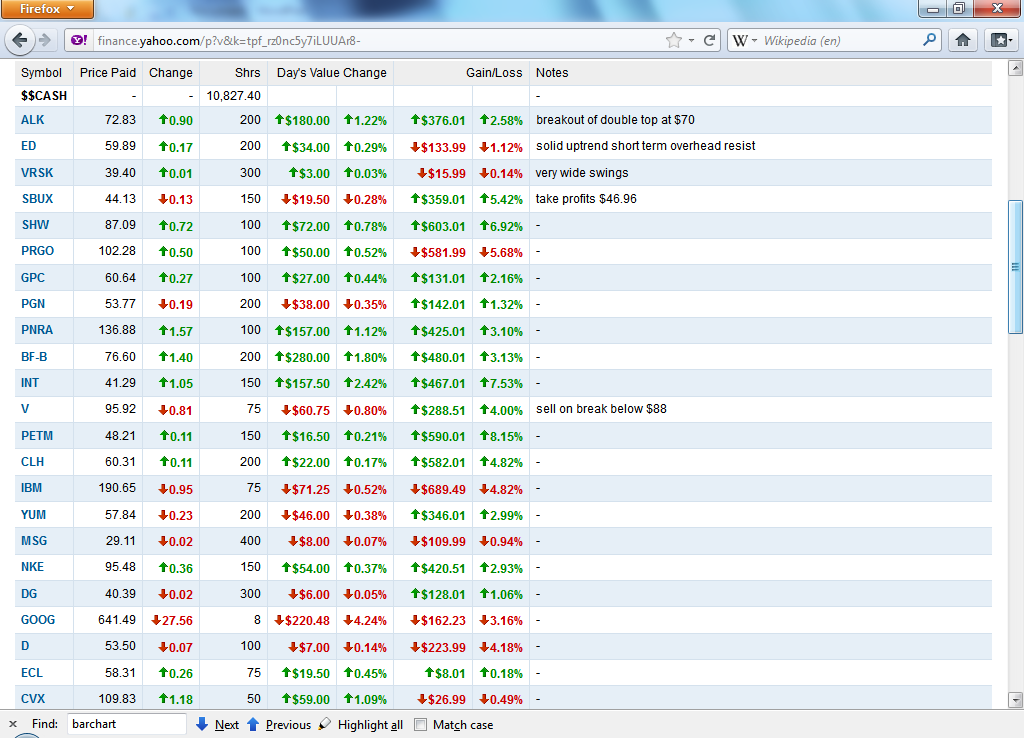Open the CVX ticker link

33,699
